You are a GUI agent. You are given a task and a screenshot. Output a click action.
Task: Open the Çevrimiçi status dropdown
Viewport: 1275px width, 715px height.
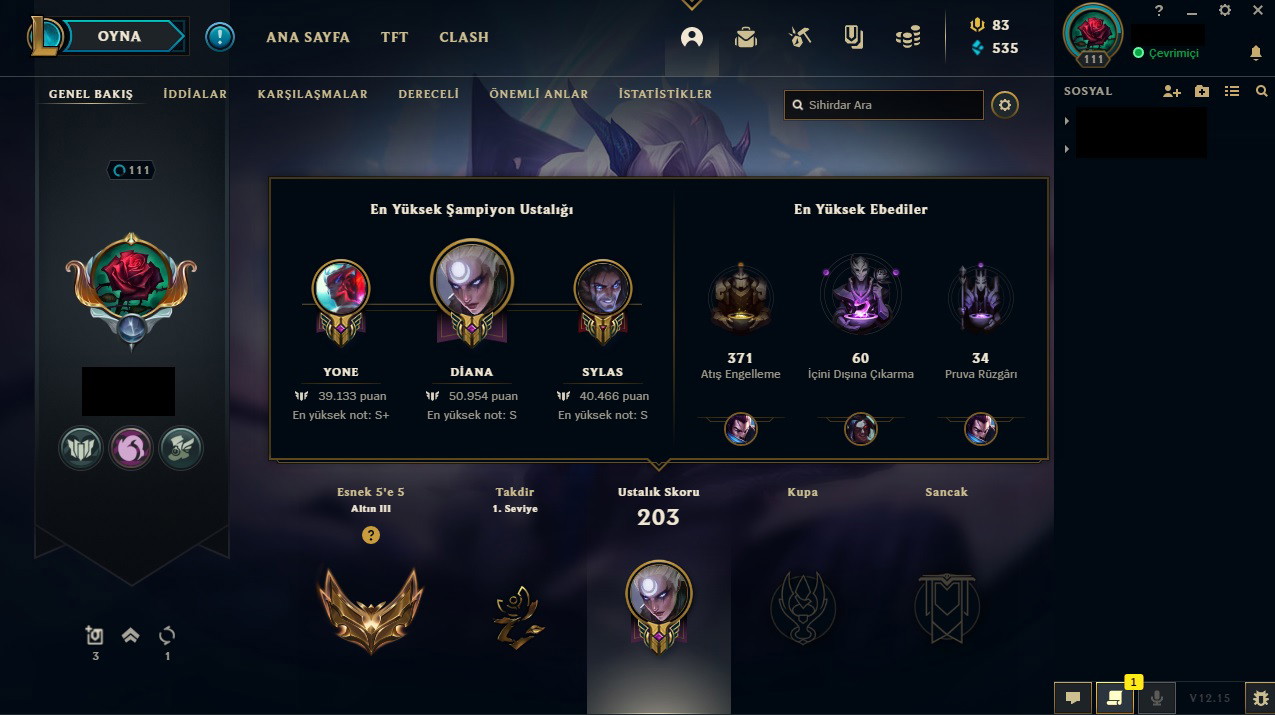[x=1166, y=53]
